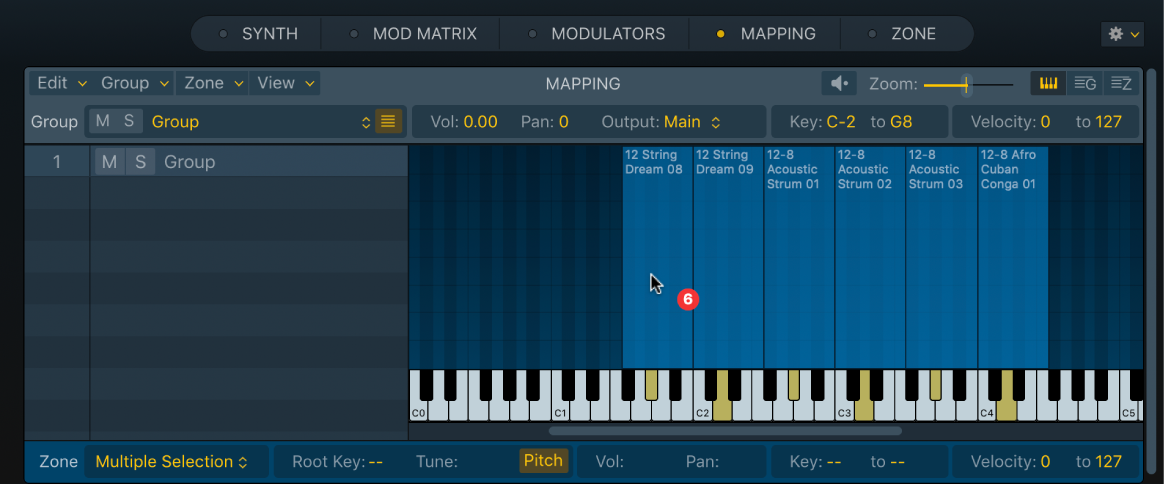Switch to group list view
Viewport: 1165px width, 484px height.
1085,84
